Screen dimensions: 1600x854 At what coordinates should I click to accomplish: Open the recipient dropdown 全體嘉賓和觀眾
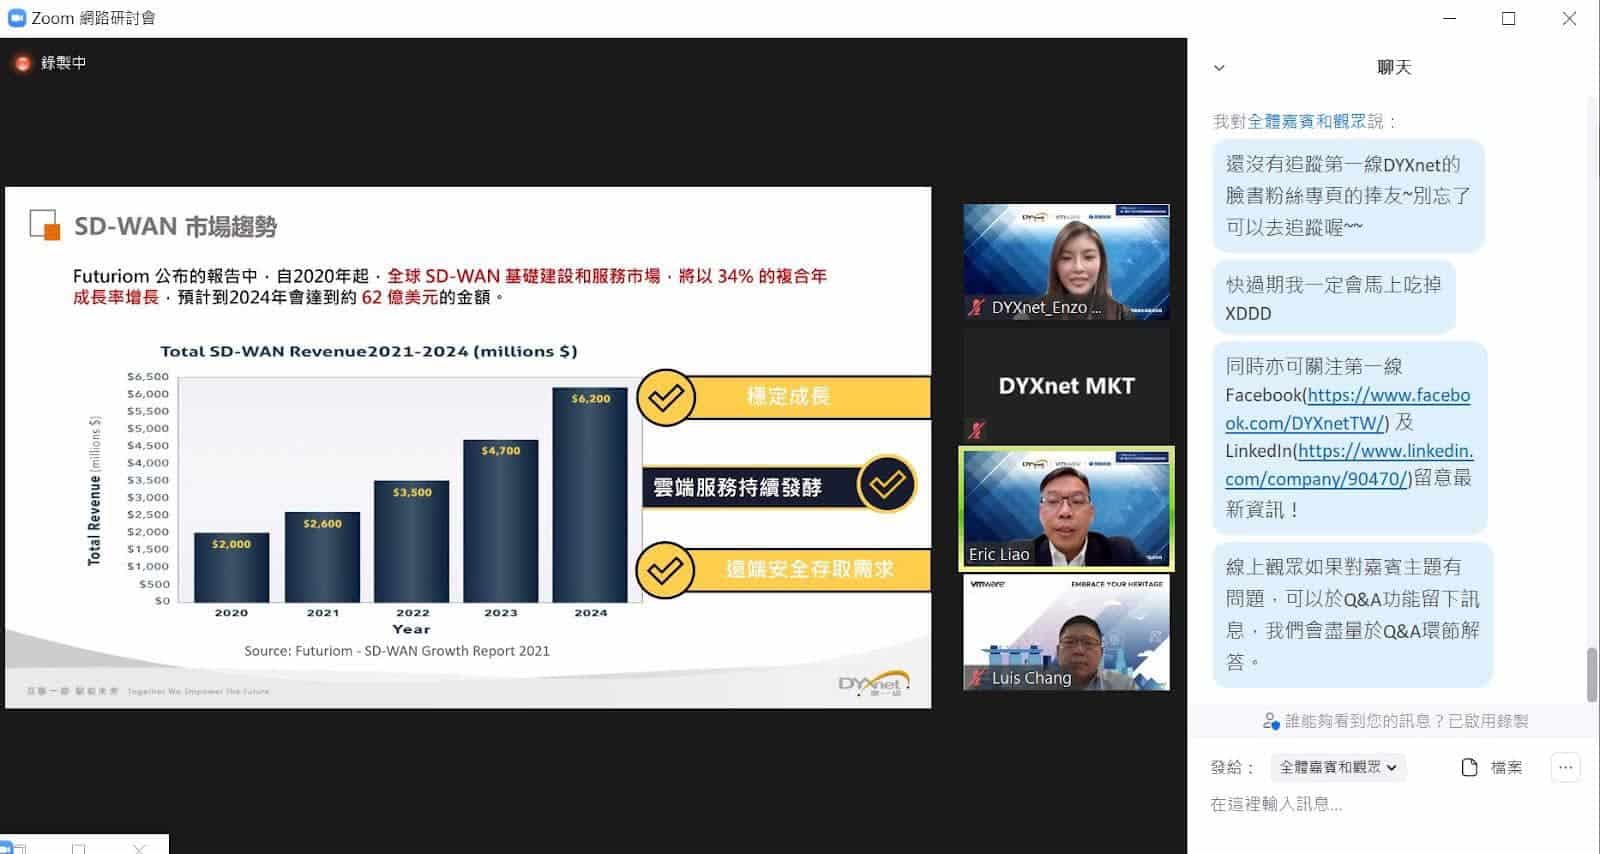point(1338,767)
